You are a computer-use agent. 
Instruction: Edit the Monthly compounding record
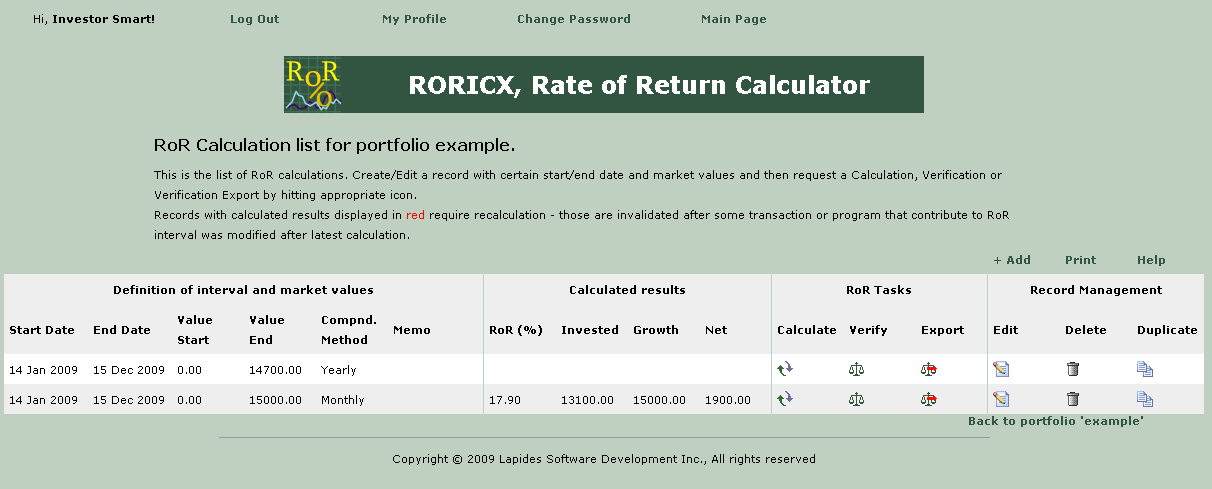1001,399
